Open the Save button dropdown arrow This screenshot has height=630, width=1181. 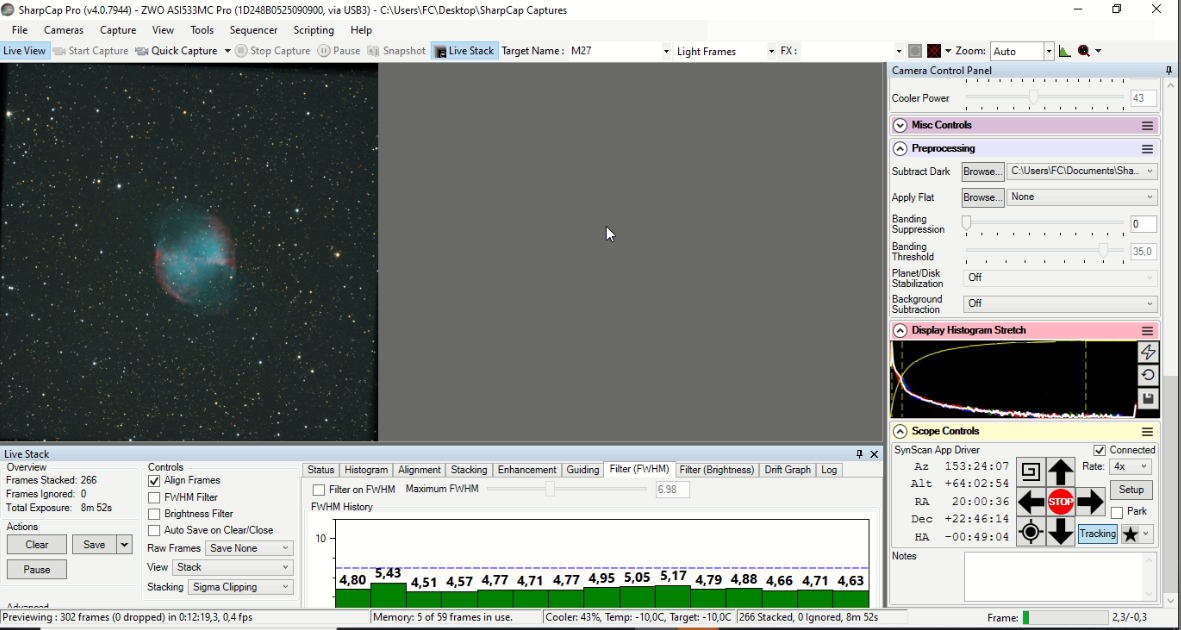(125, 544)
